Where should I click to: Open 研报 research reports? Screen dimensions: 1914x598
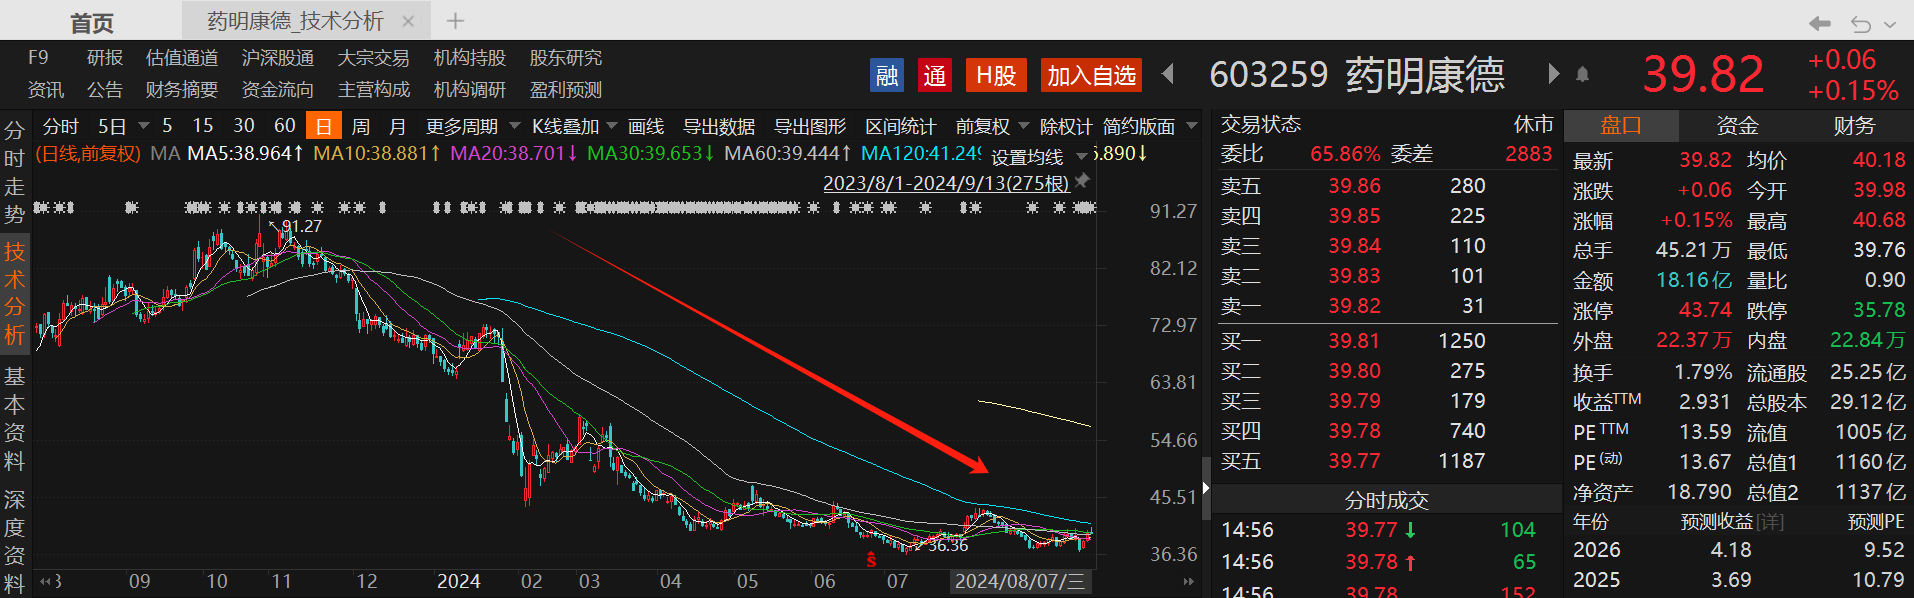(104, 58)
